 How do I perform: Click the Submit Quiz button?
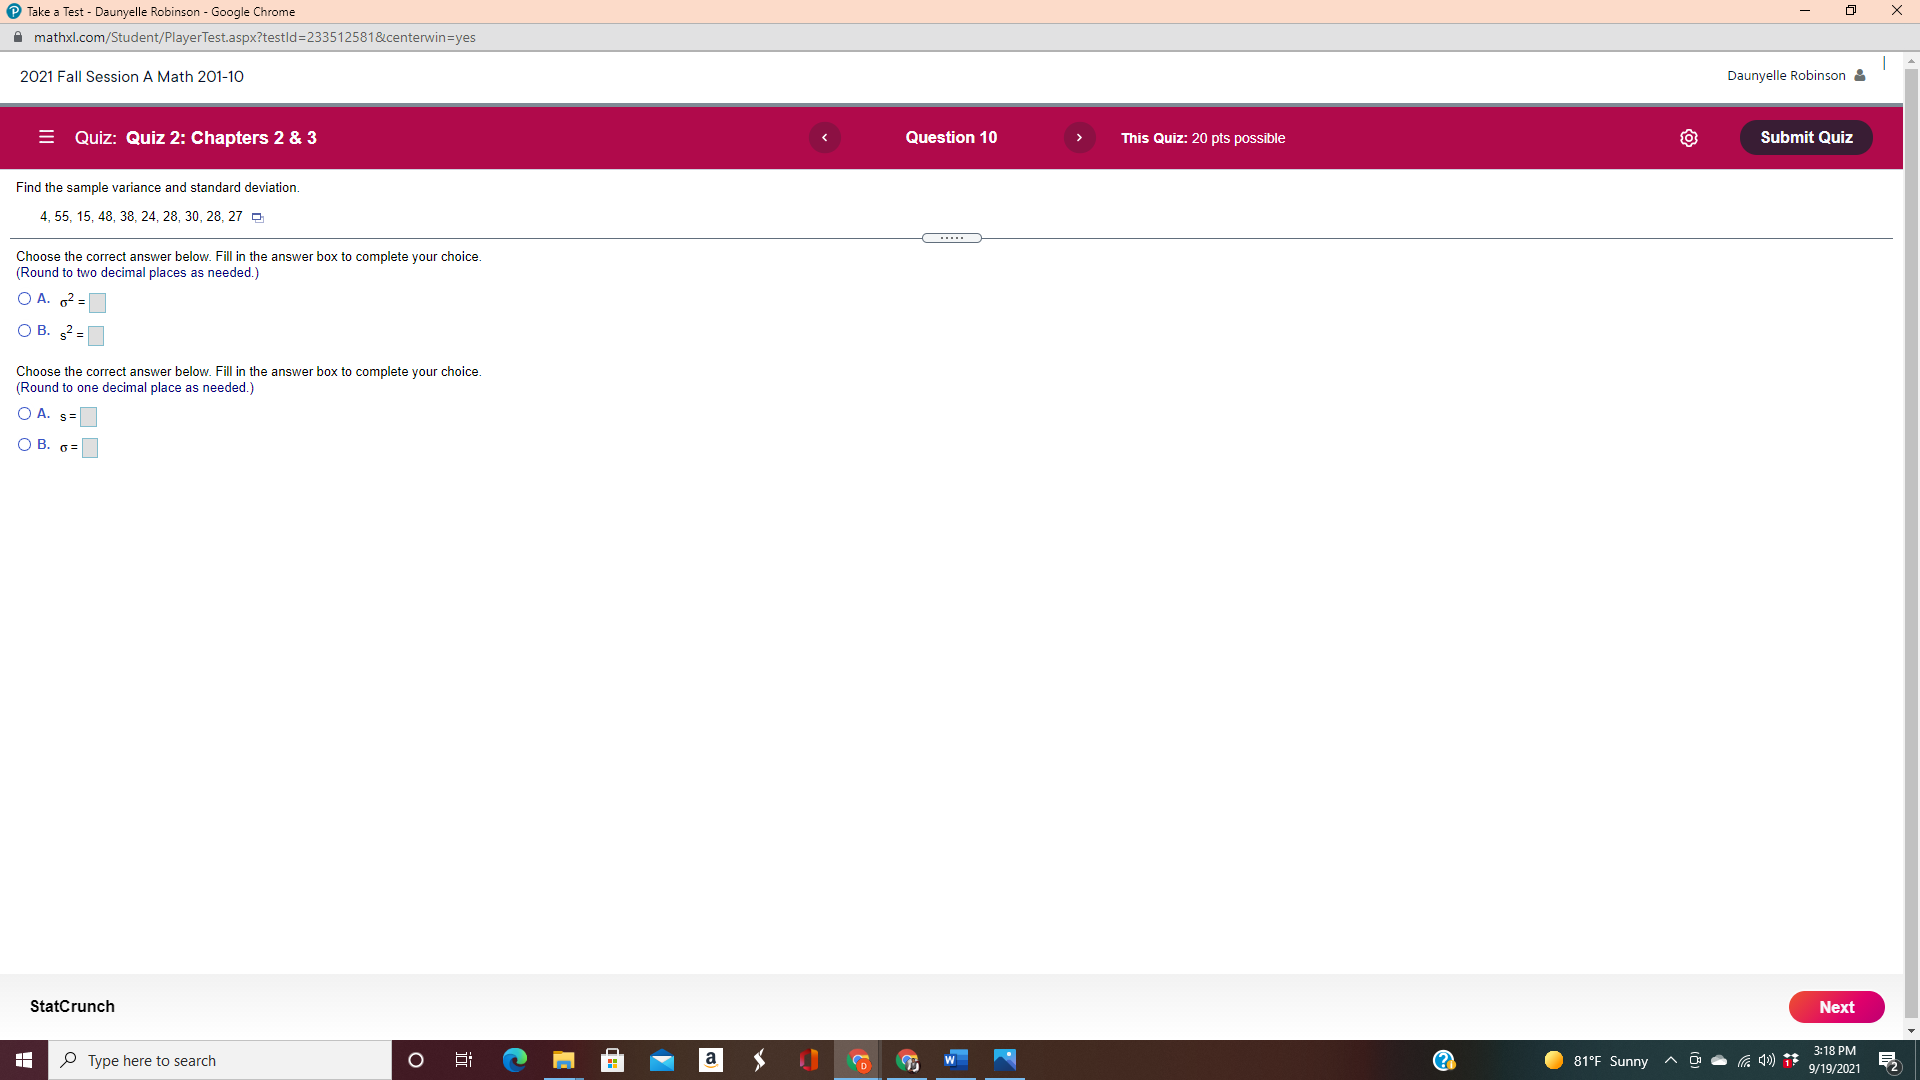[x=1805, y=137]
